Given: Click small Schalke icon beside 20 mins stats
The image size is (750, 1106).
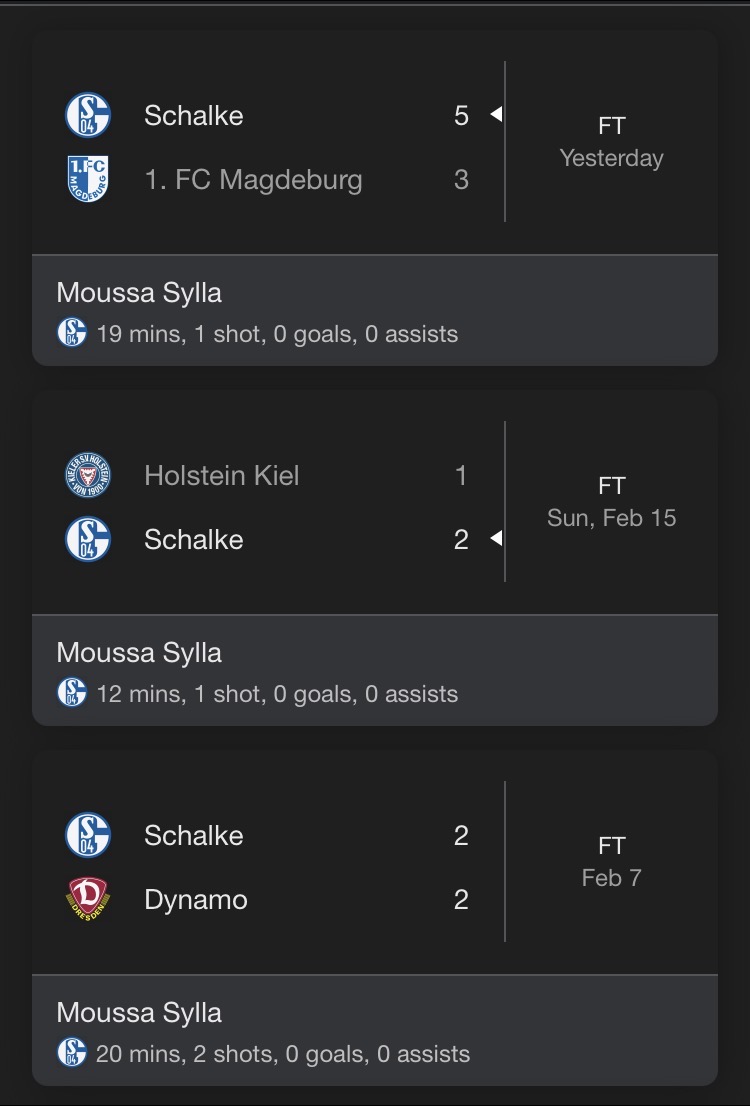Looking at the screenshot, I should point(72,1053).
